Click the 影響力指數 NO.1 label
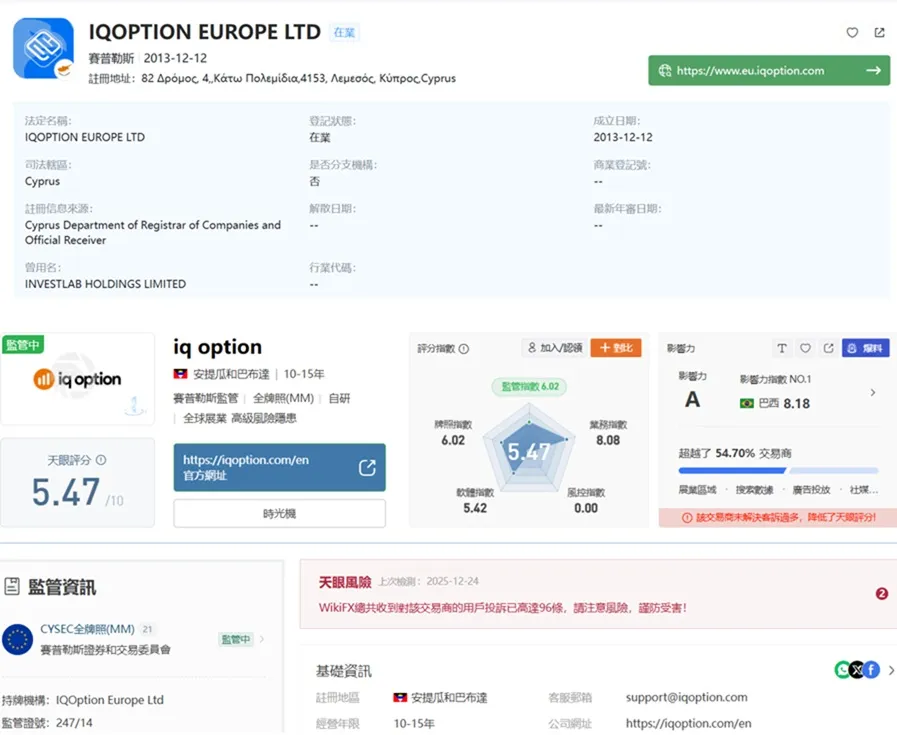 click(775, 379)
